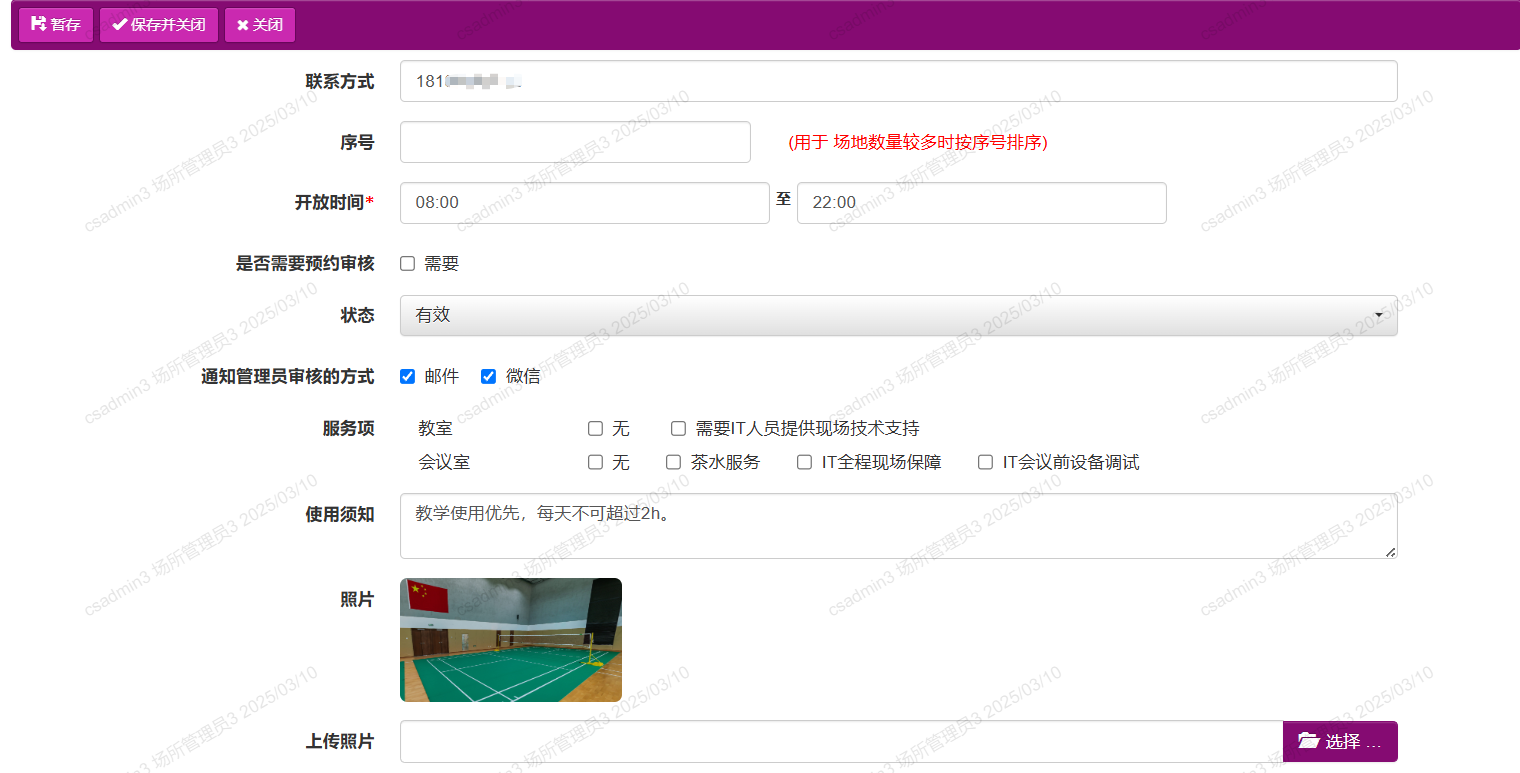This screenshot has width=1520, height=773.
Task: Uncheck the 微信 notification checkbox
Action: pos(488,376)
